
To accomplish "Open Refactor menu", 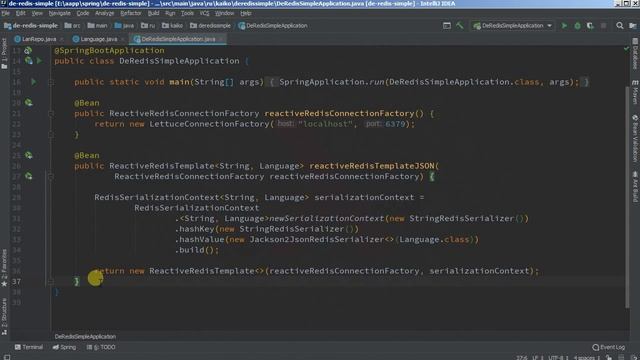I will [131, 13].
